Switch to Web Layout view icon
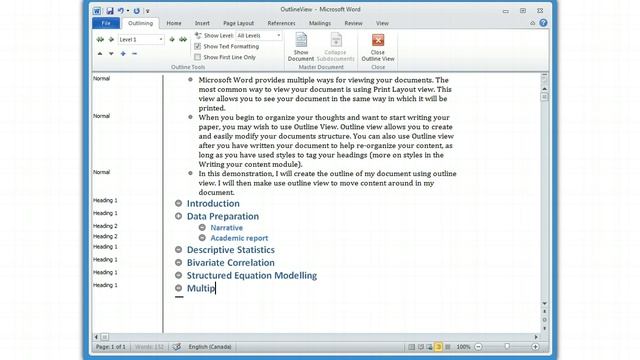 pyautogui.click(x=429, y=347)
